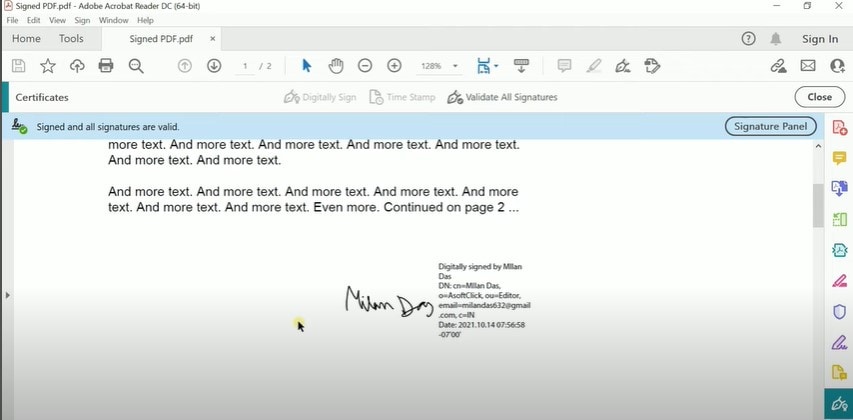Zoom out with minus icon

coord(365,66)
